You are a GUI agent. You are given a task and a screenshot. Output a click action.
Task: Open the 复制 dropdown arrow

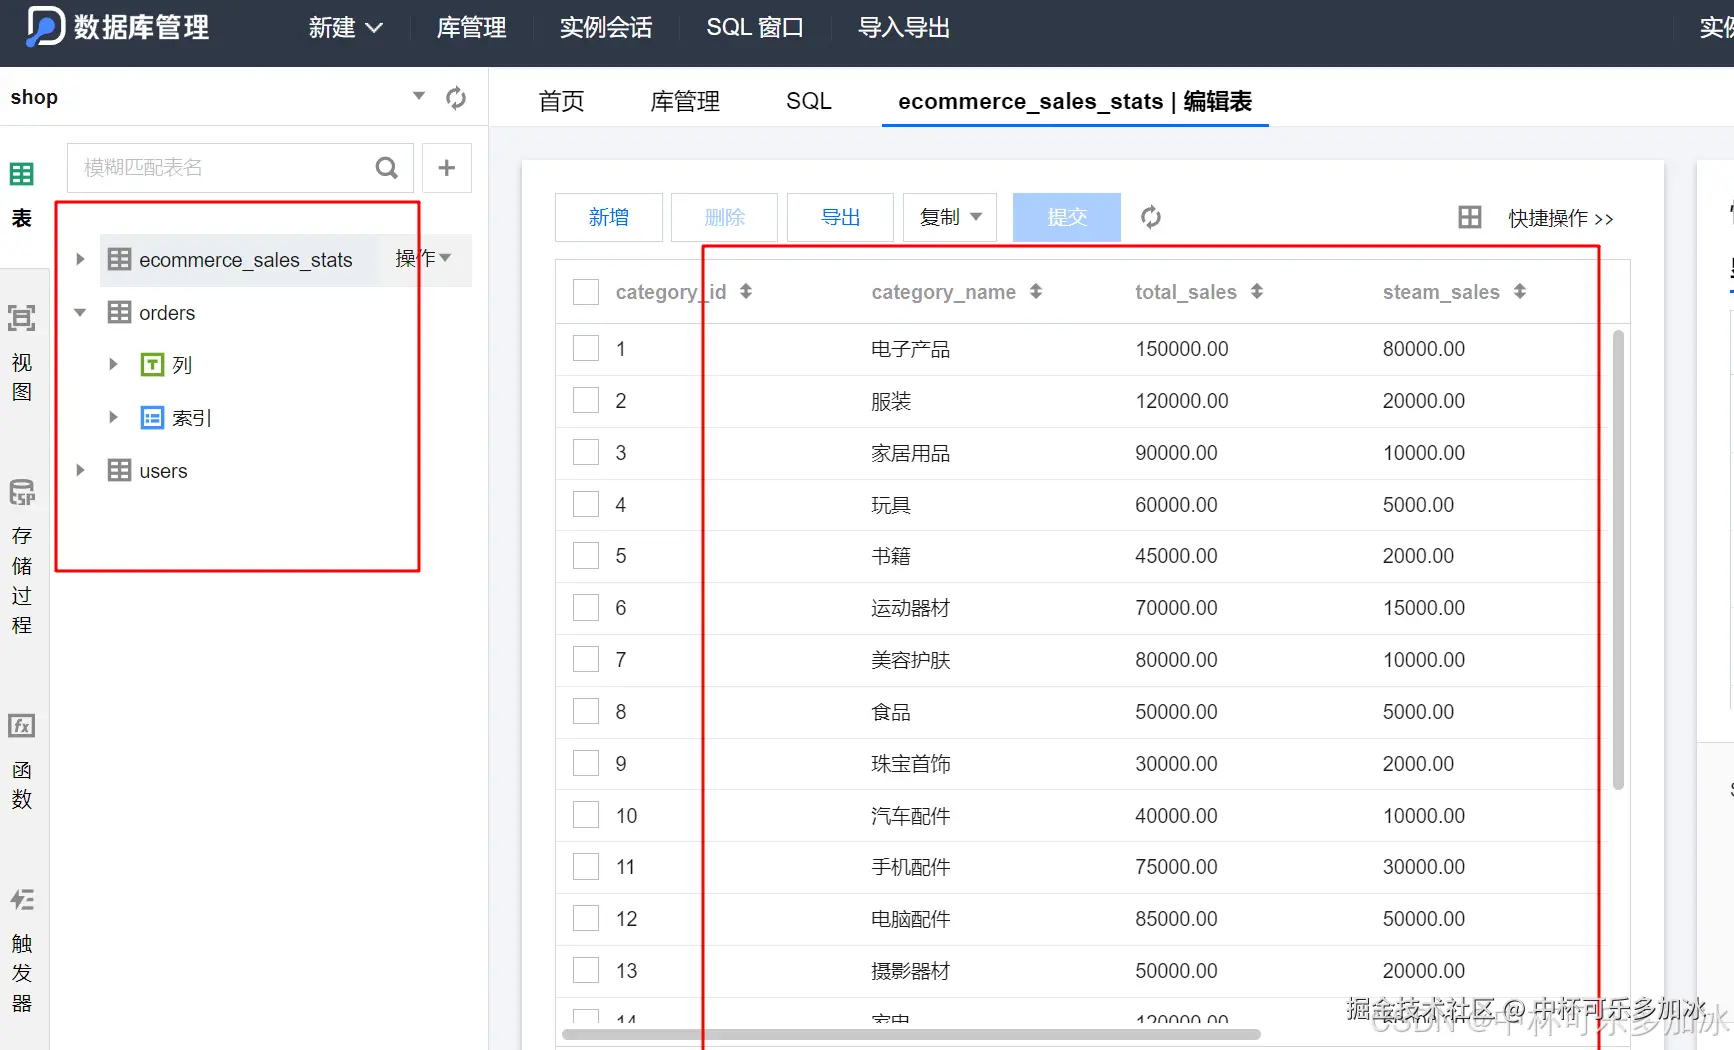[975, 217]
